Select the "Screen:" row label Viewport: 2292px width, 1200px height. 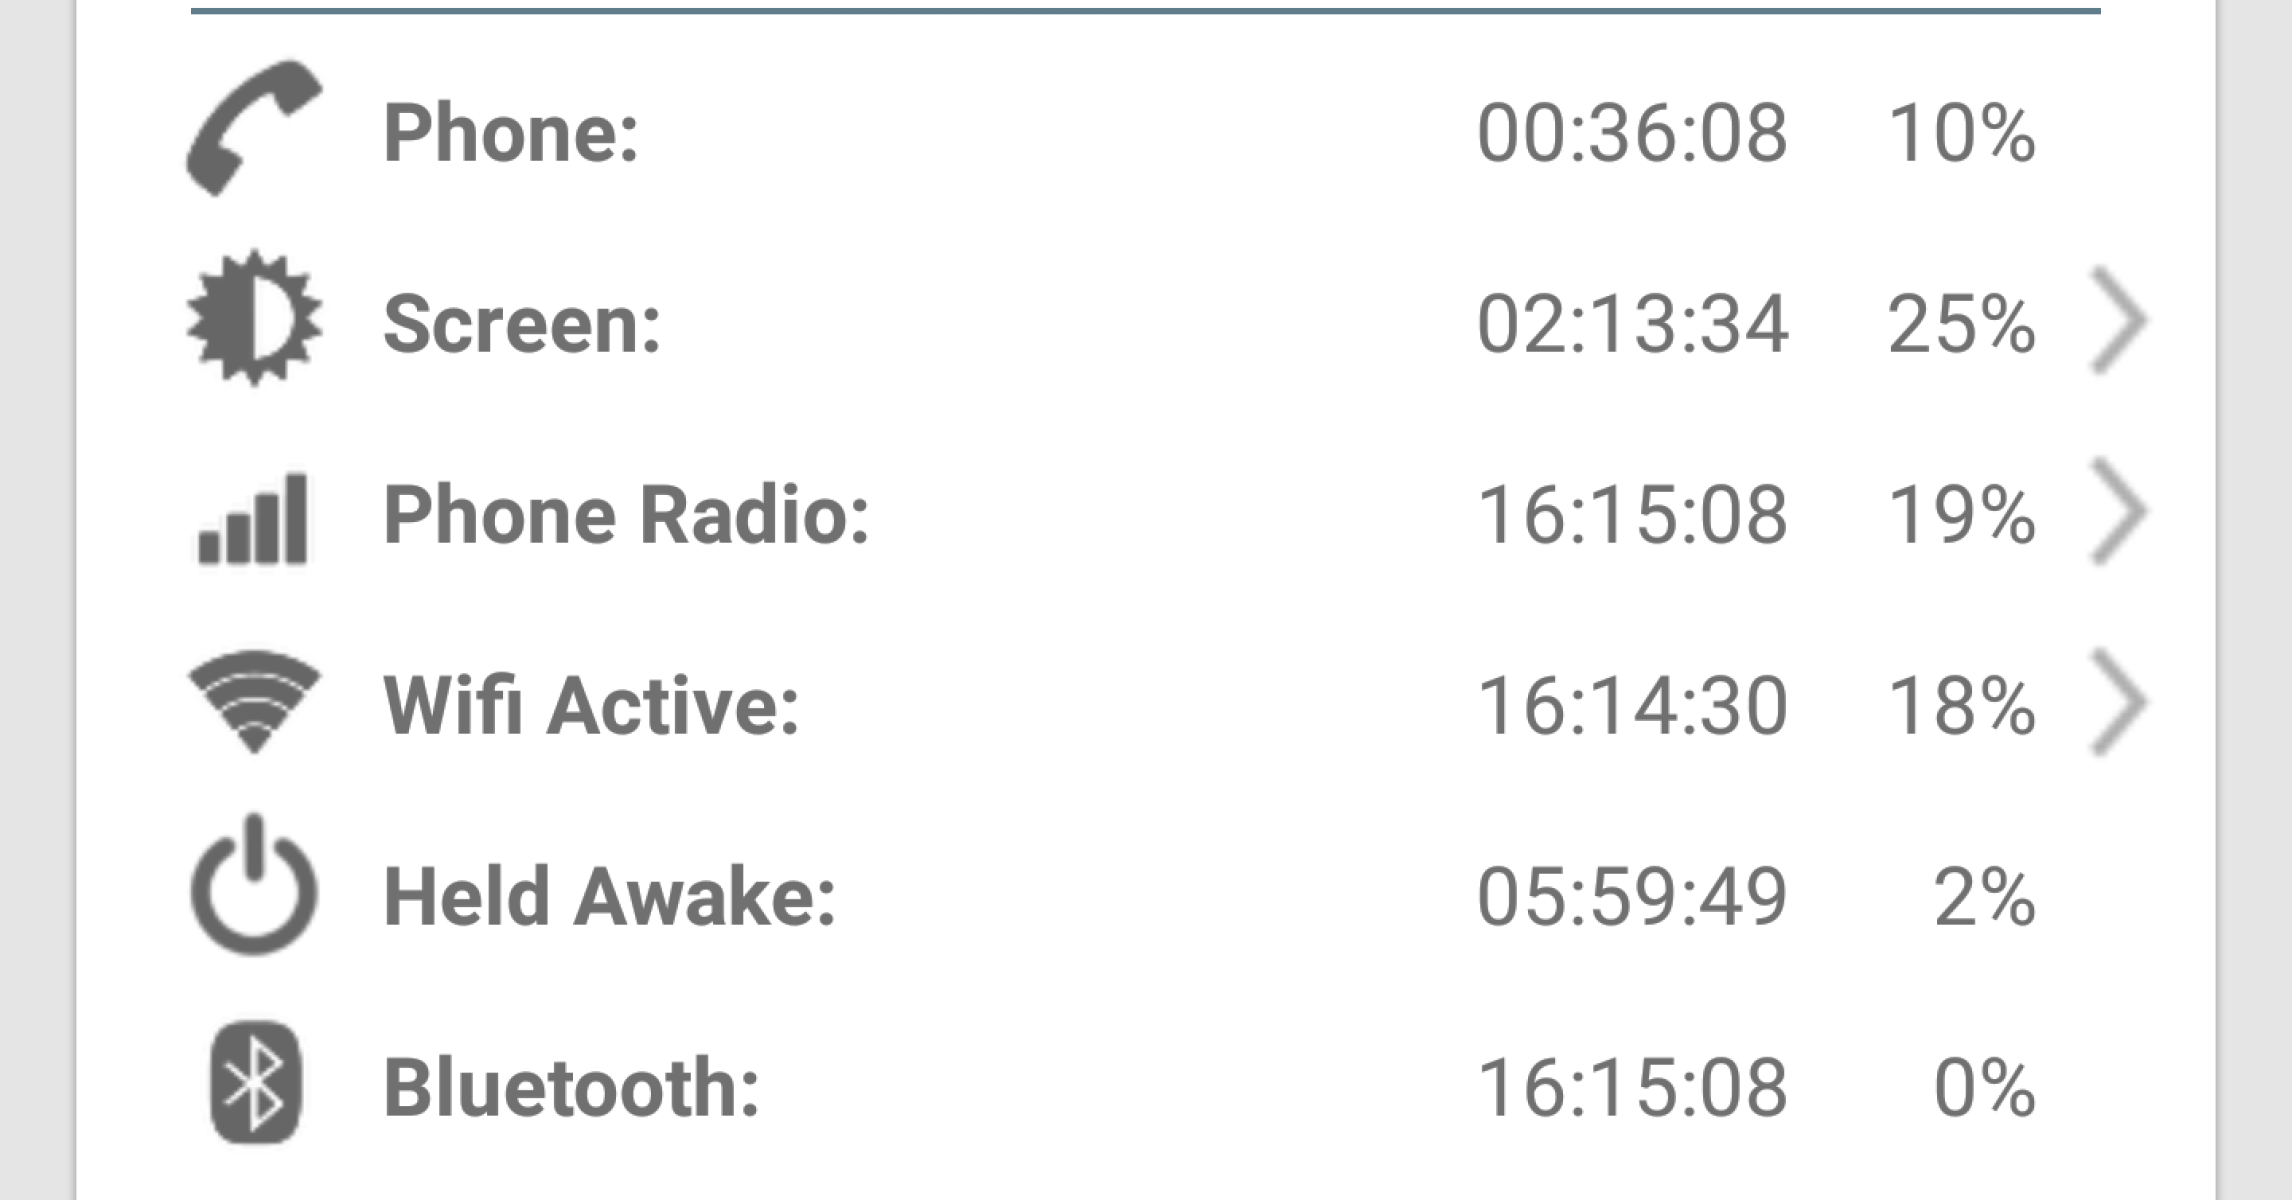click(x=522, y=325)
